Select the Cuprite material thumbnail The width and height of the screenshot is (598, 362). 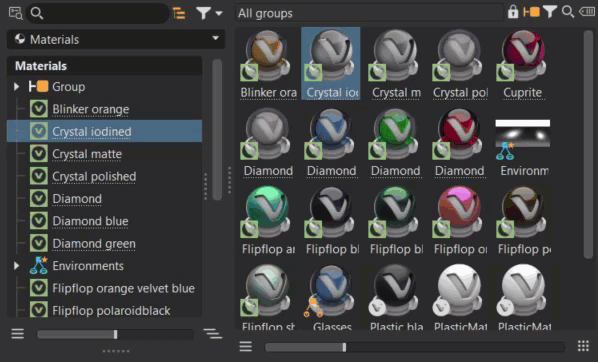point(523,63)
